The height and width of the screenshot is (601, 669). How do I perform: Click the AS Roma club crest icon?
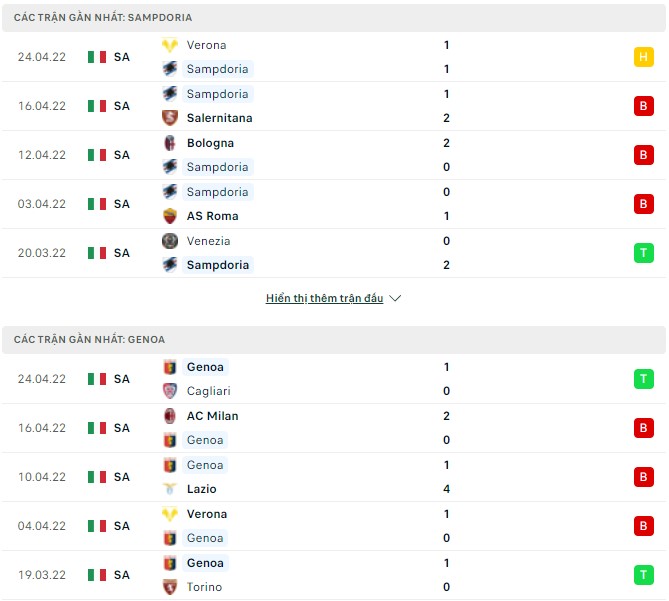[170, 216]
